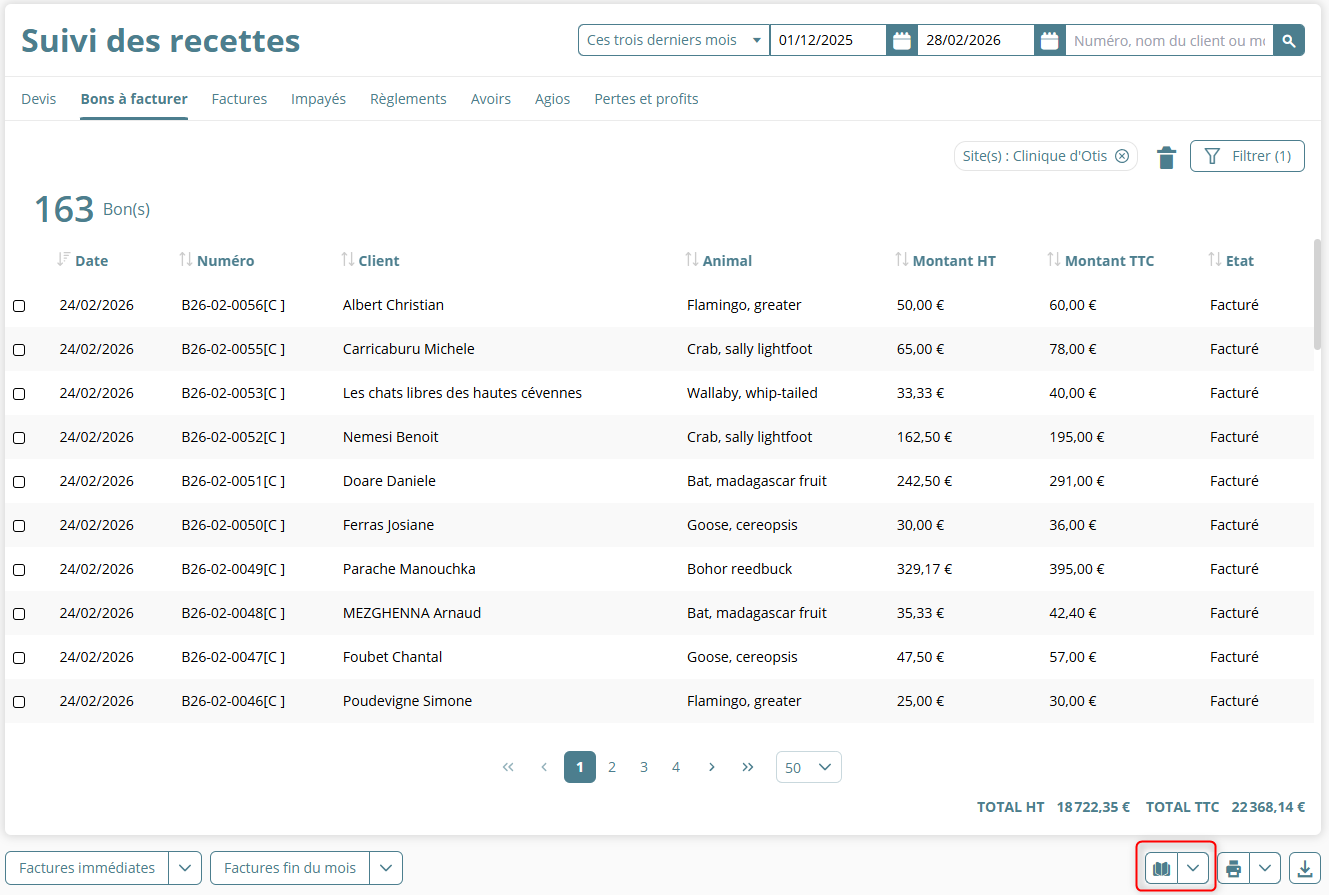Click the download export icon

point(1305,868)
